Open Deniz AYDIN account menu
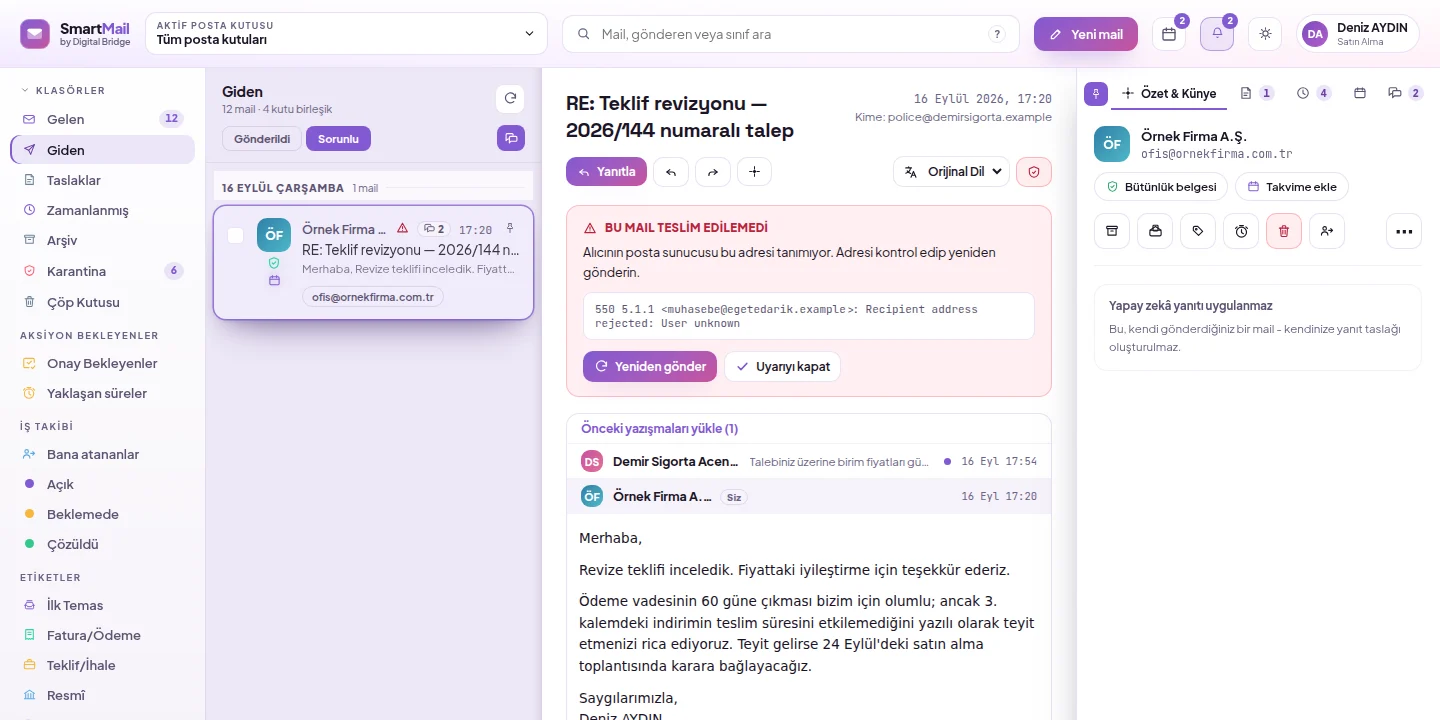This screenshot has width=1440, height=720. pyautogui.click(x=1358, y=34)
